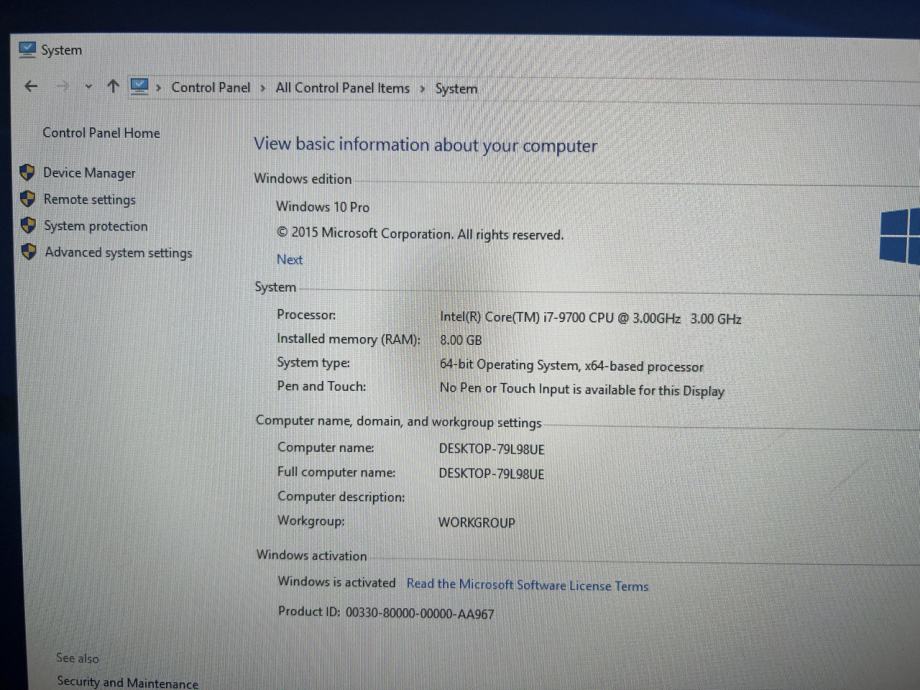The image size is (920, 690).
Task: Click the 2015 Microsoft Corporation copyright text
Action: click(420, 234)
